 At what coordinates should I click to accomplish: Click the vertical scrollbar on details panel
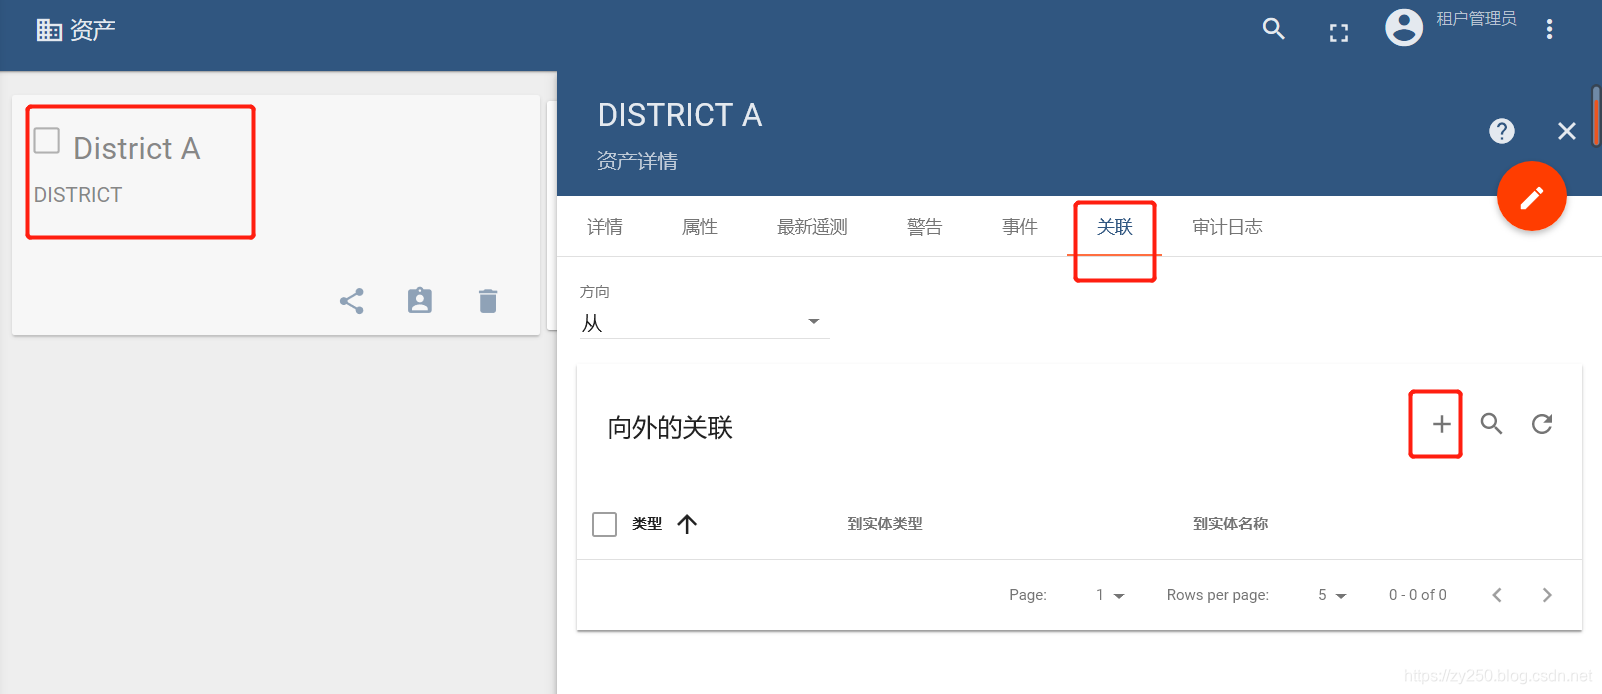pos(1596,116)
